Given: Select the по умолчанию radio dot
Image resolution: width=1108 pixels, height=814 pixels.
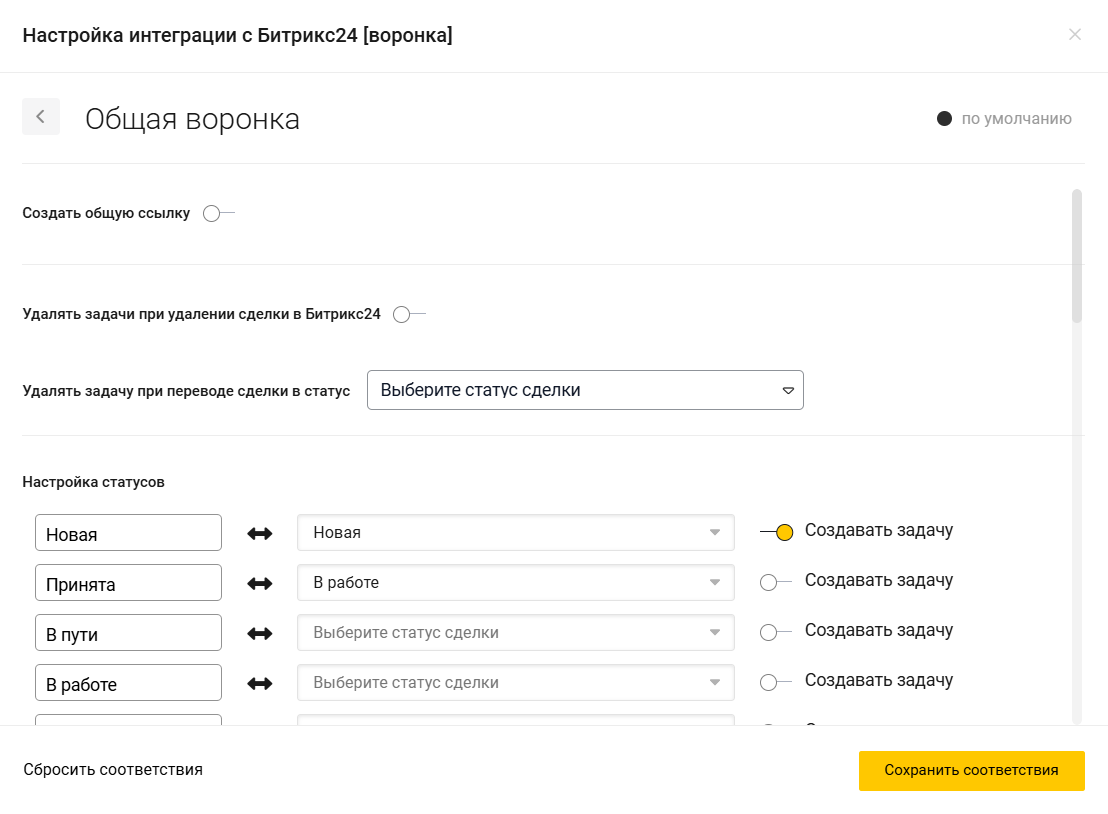Looking at the screenshot, I should pos(944,119).
